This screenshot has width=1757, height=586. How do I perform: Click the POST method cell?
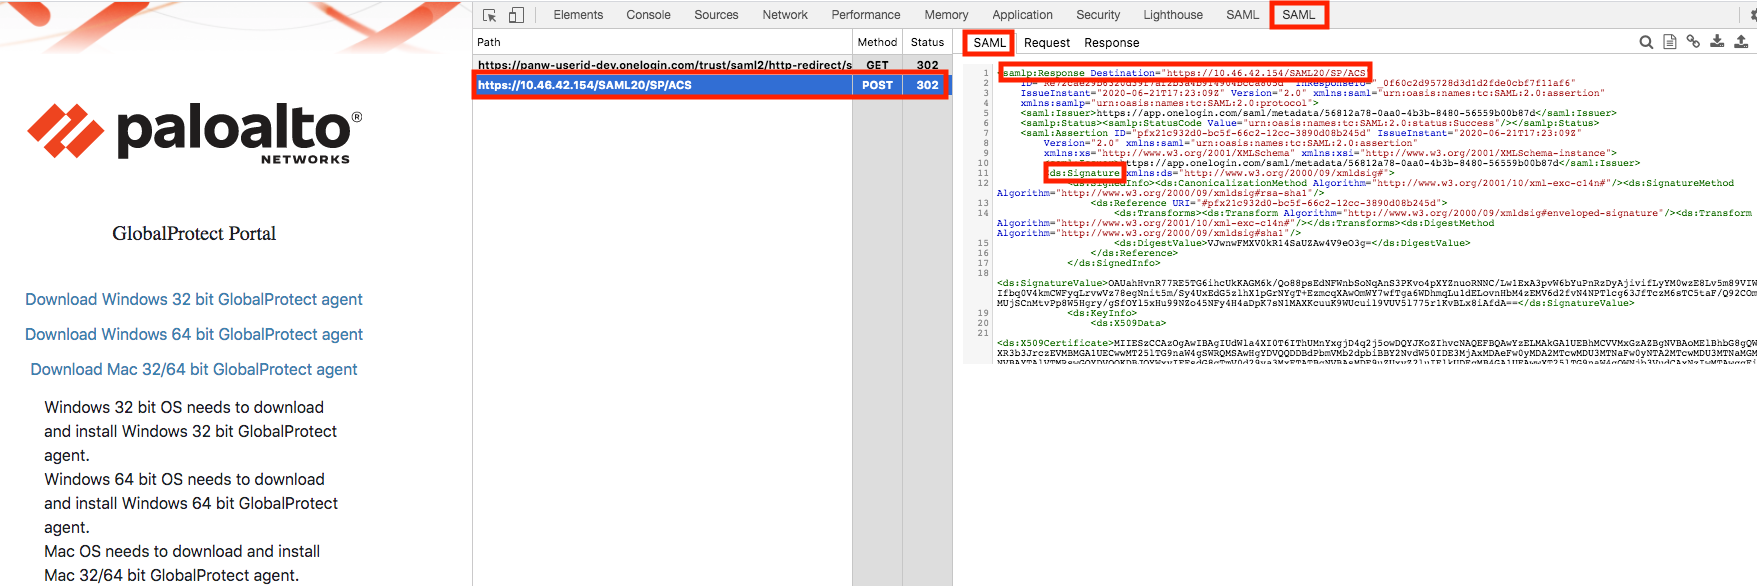877,85
